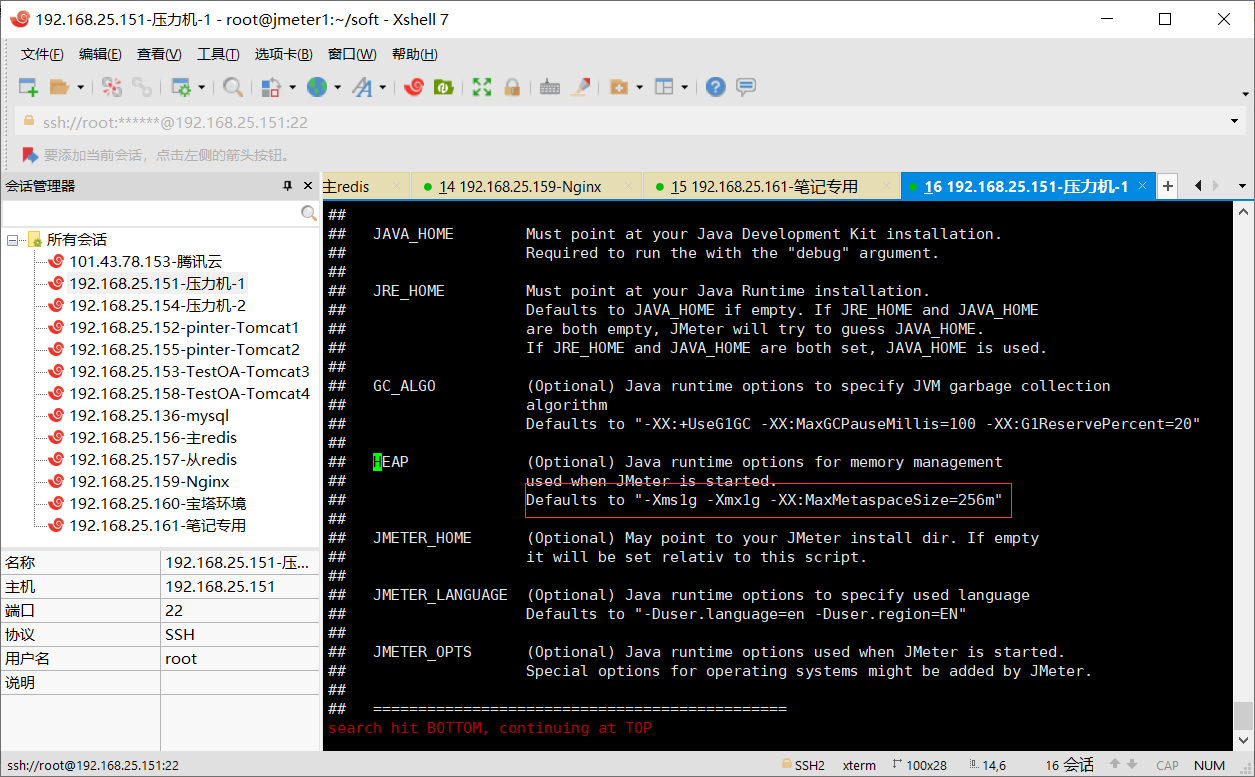Click the add current session arrow flag icon
This screenshot has height=777, width=1255.
point(30,155)
